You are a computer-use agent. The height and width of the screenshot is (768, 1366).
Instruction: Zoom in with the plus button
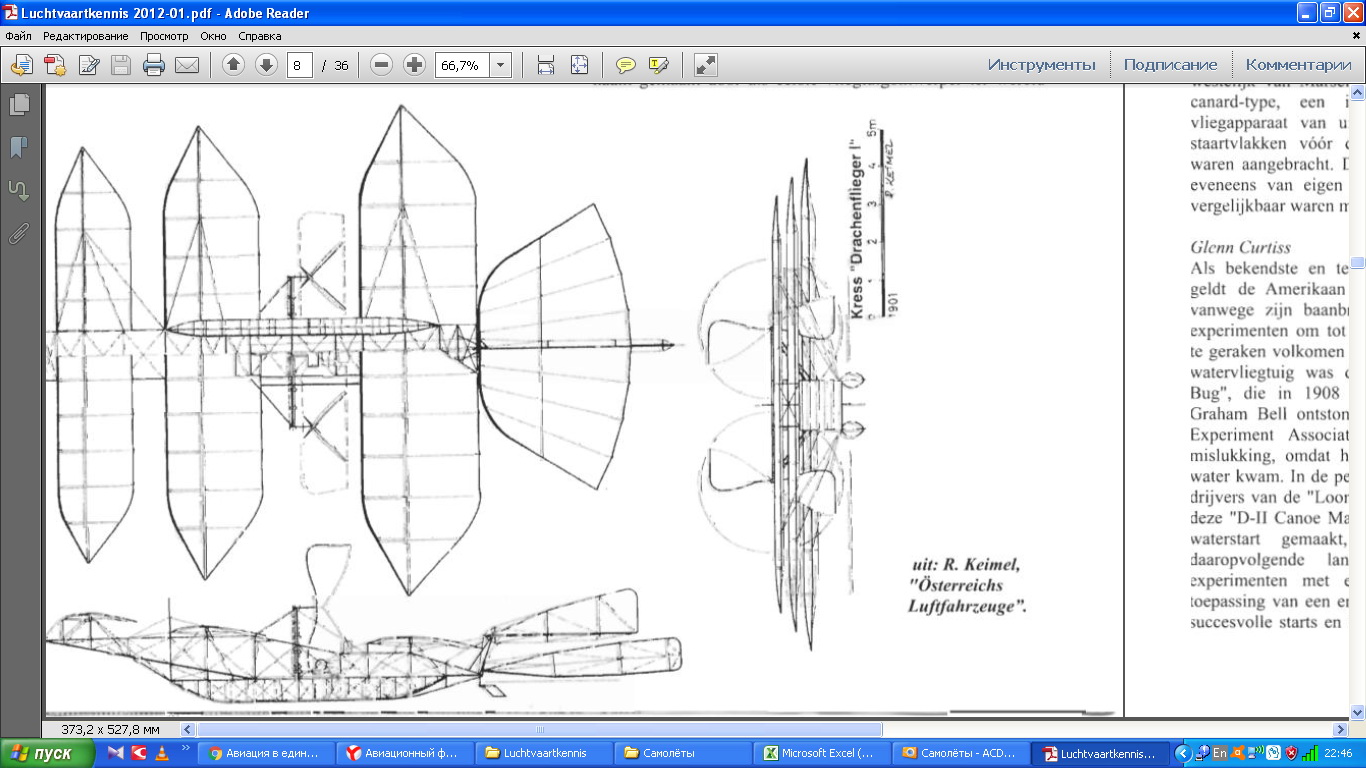(x=414, y=66)
